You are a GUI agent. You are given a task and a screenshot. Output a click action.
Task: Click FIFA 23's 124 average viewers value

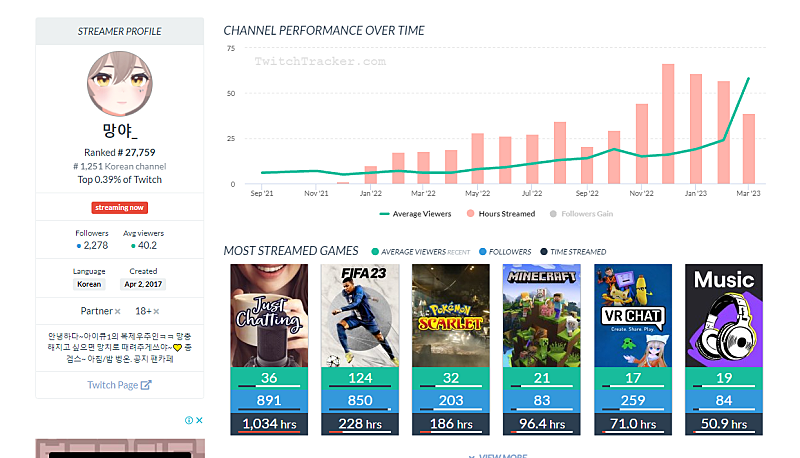pos(360,378)
